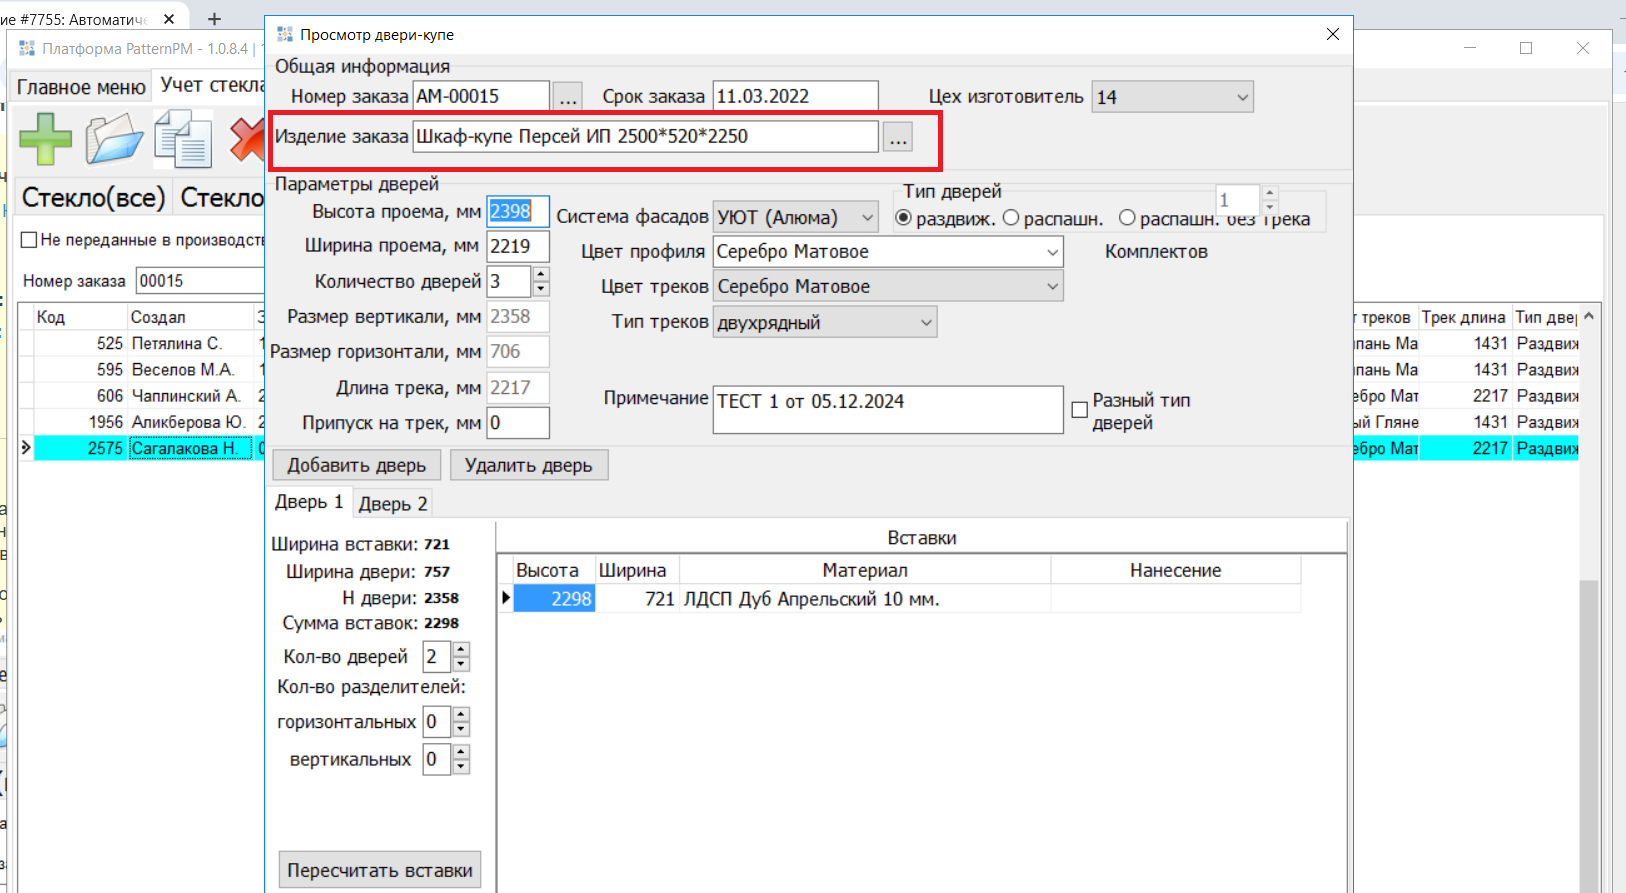The width and height of the screenshot is (1626, 893).
Task: Increase door count using up arrow
Action: click(541, 274)
